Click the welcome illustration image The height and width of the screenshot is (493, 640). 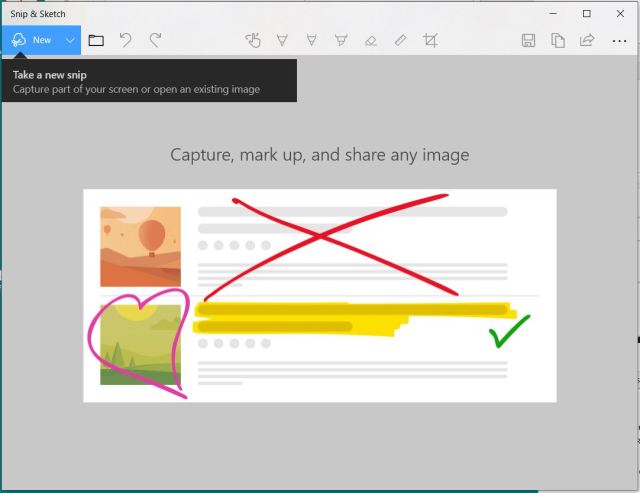point(319,295)
